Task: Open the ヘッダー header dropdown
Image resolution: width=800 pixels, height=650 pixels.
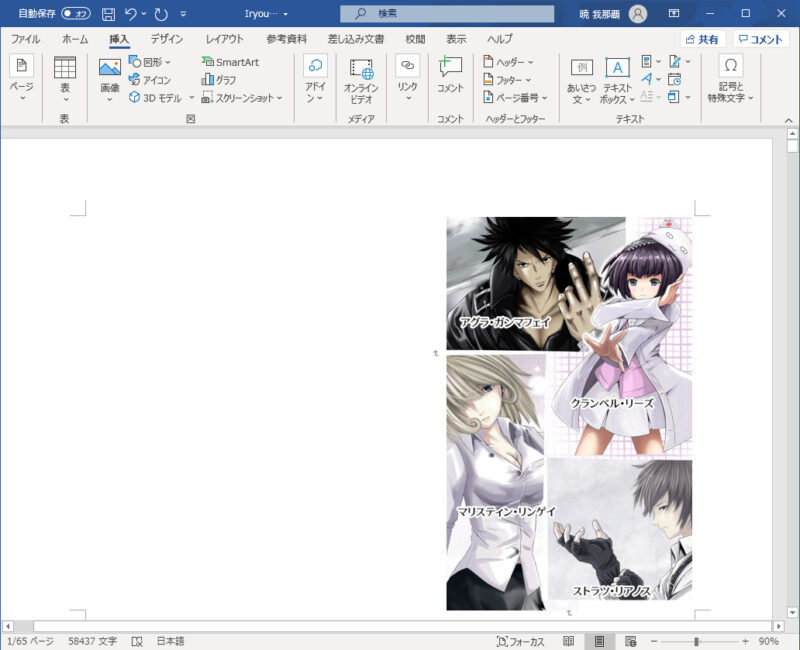Action: 508,62
